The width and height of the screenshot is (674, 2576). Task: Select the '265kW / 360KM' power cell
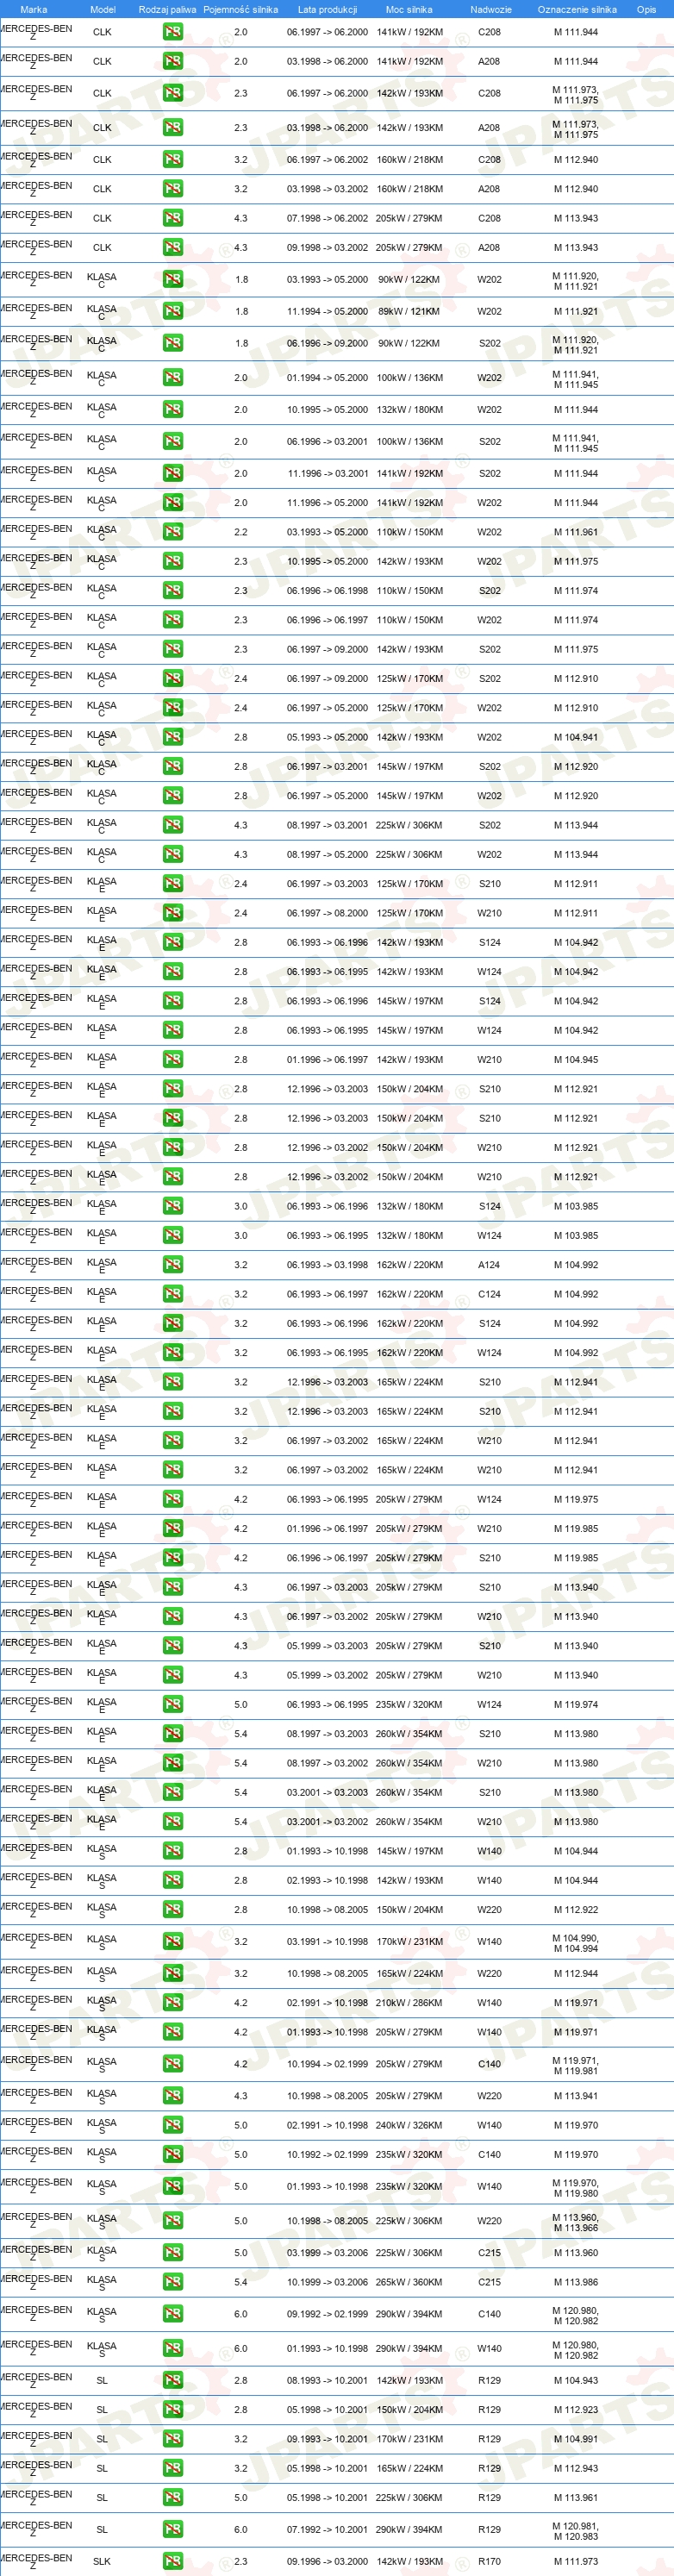click(x=409, y=2282)
